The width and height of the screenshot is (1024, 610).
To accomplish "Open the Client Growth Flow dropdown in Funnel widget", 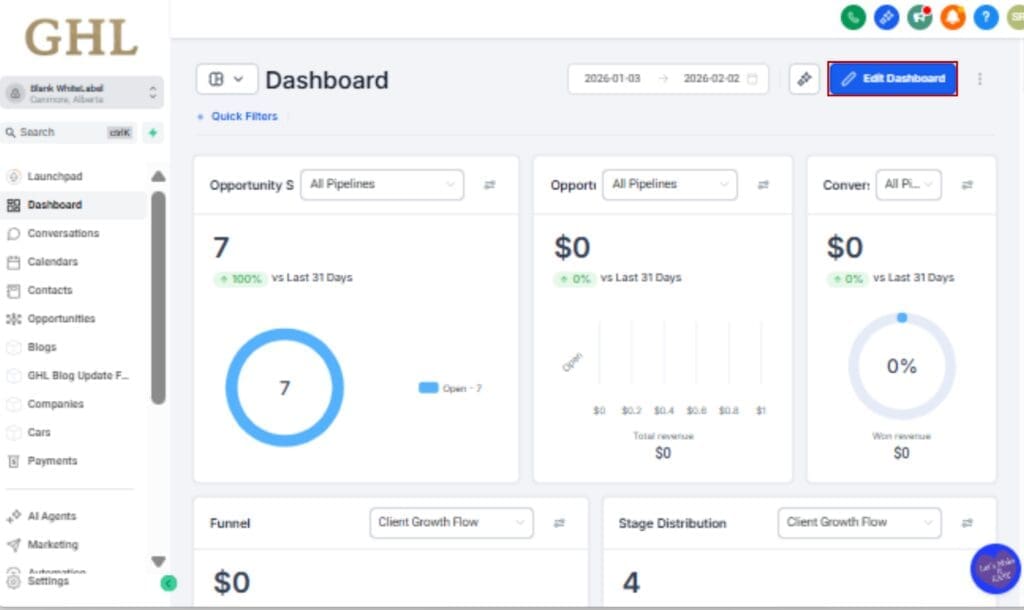I will pos(450,522).
